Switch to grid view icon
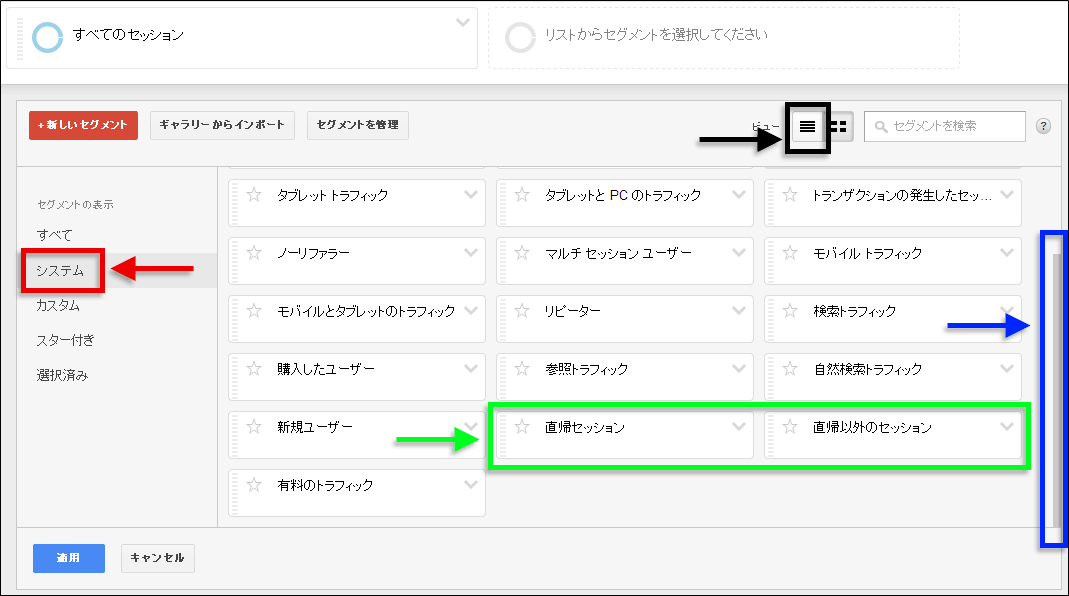The width and height of the screenshot is (1069, 596). pyautogui.click(x=838, y=127)
